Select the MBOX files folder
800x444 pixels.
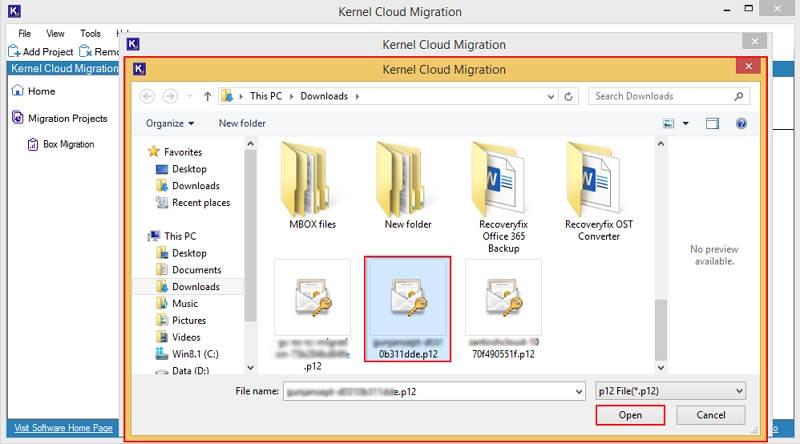click(312, 186)
